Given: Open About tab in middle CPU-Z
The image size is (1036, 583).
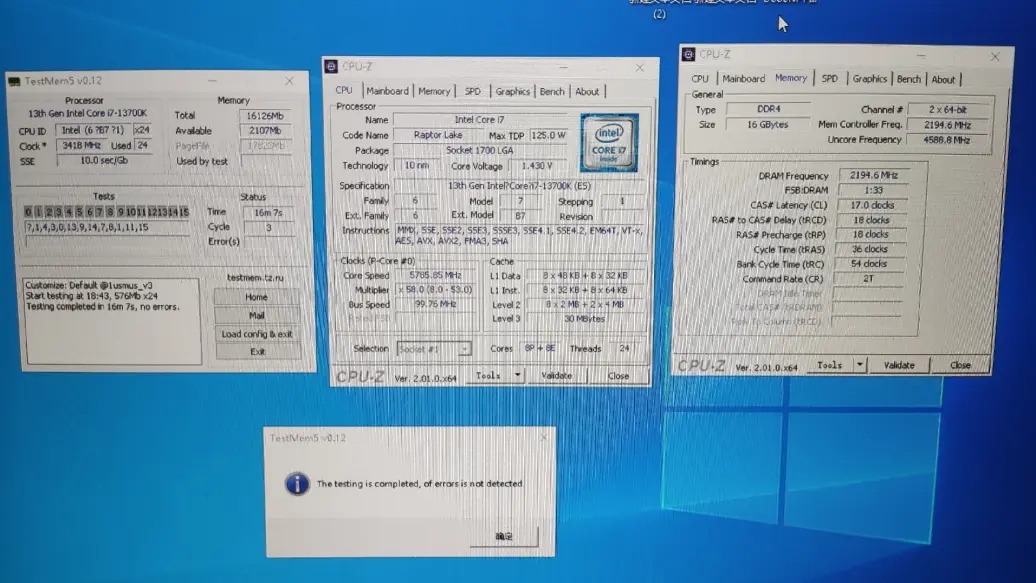Looking at the screenshot, I should click(x=587, y=92).
